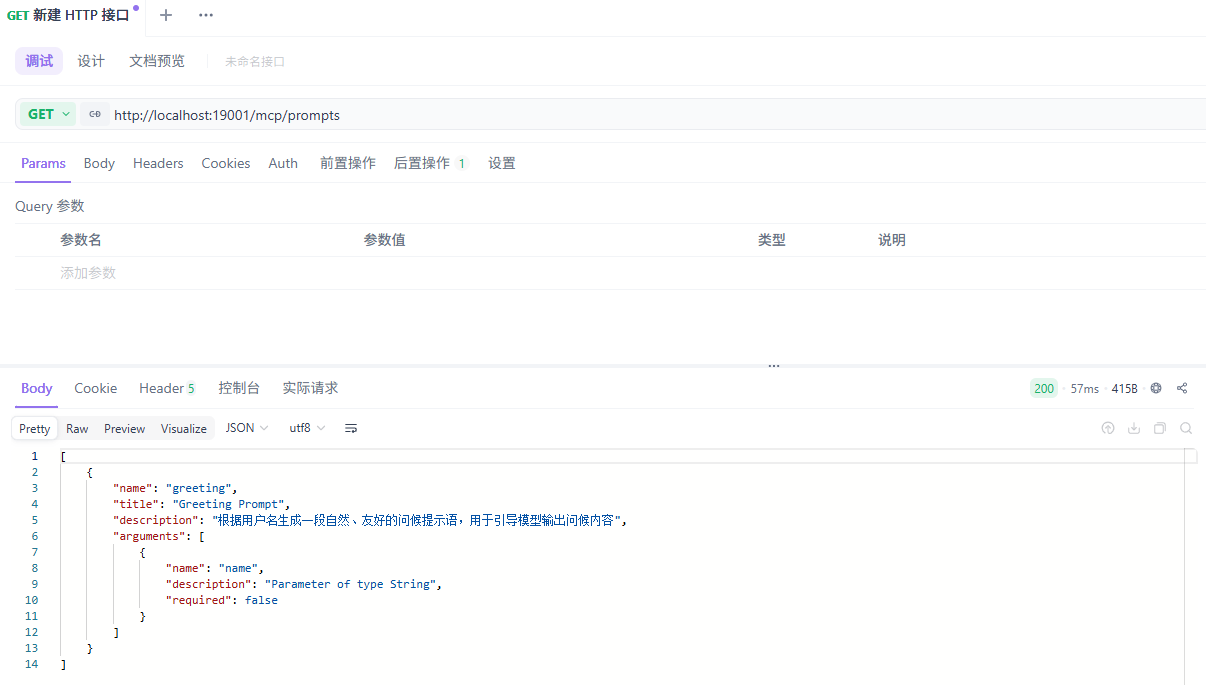Screen dimensions: 1206x685
Task: Open the utf8 encoding dropdown
Action: pyautogui.click(x=307, y=428)
